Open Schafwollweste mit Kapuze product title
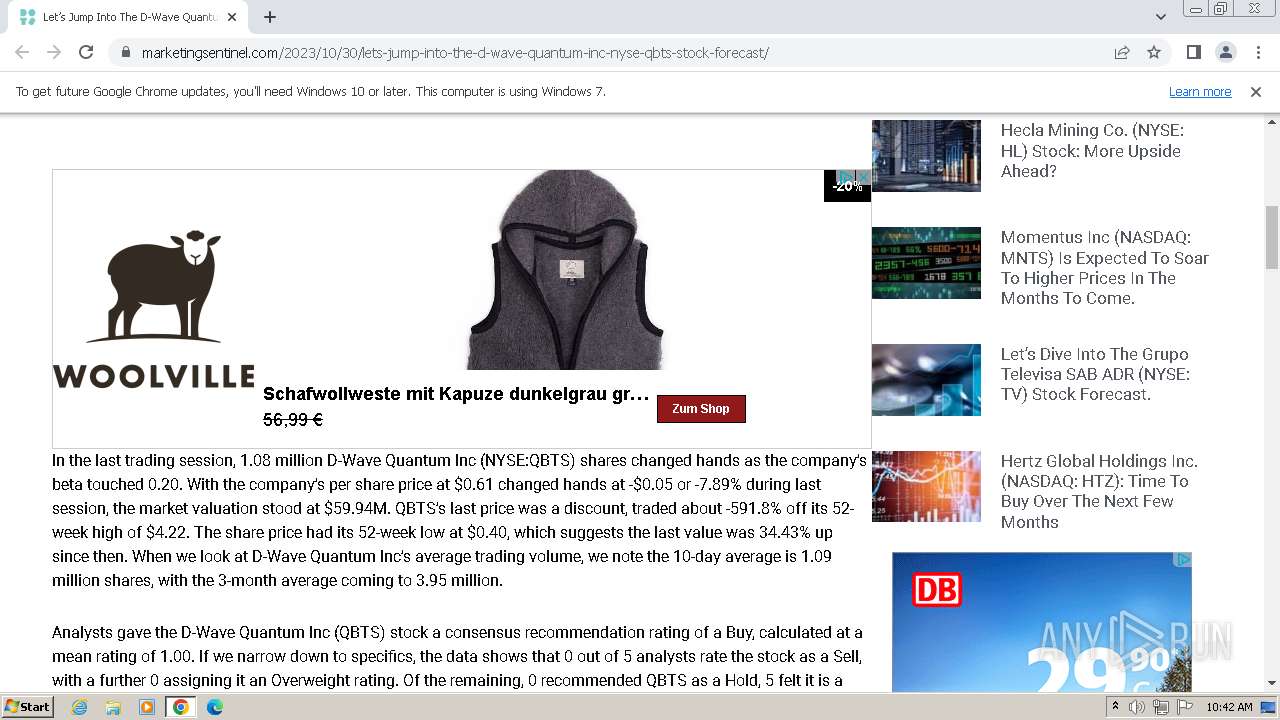The height and width of the screenshot is (720, 1280). coord(456,394)
